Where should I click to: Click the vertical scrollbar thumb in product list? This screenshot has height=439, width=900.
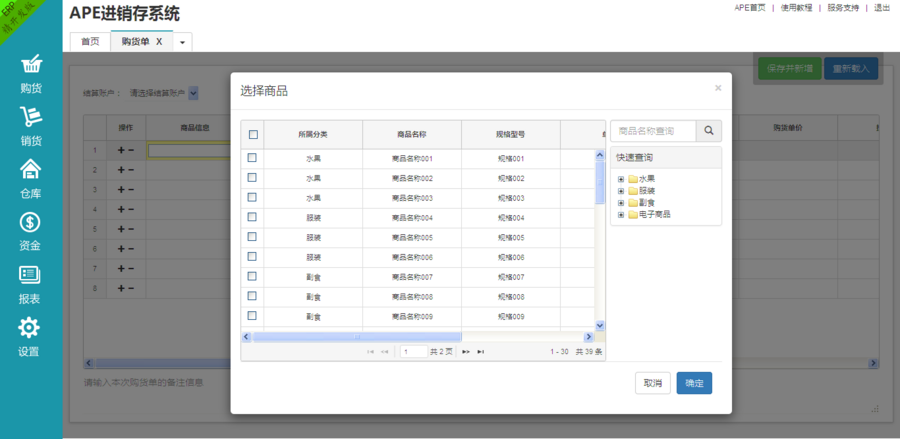pyautogui.click(x=600, y=182)
